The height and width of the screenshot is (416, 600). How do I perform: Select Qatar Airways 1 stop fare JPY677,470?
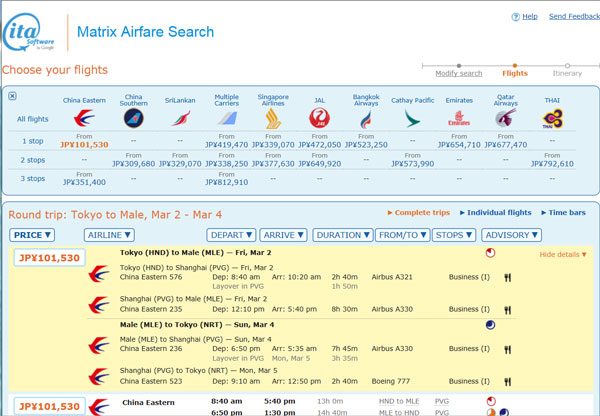(x=505, y=145)
